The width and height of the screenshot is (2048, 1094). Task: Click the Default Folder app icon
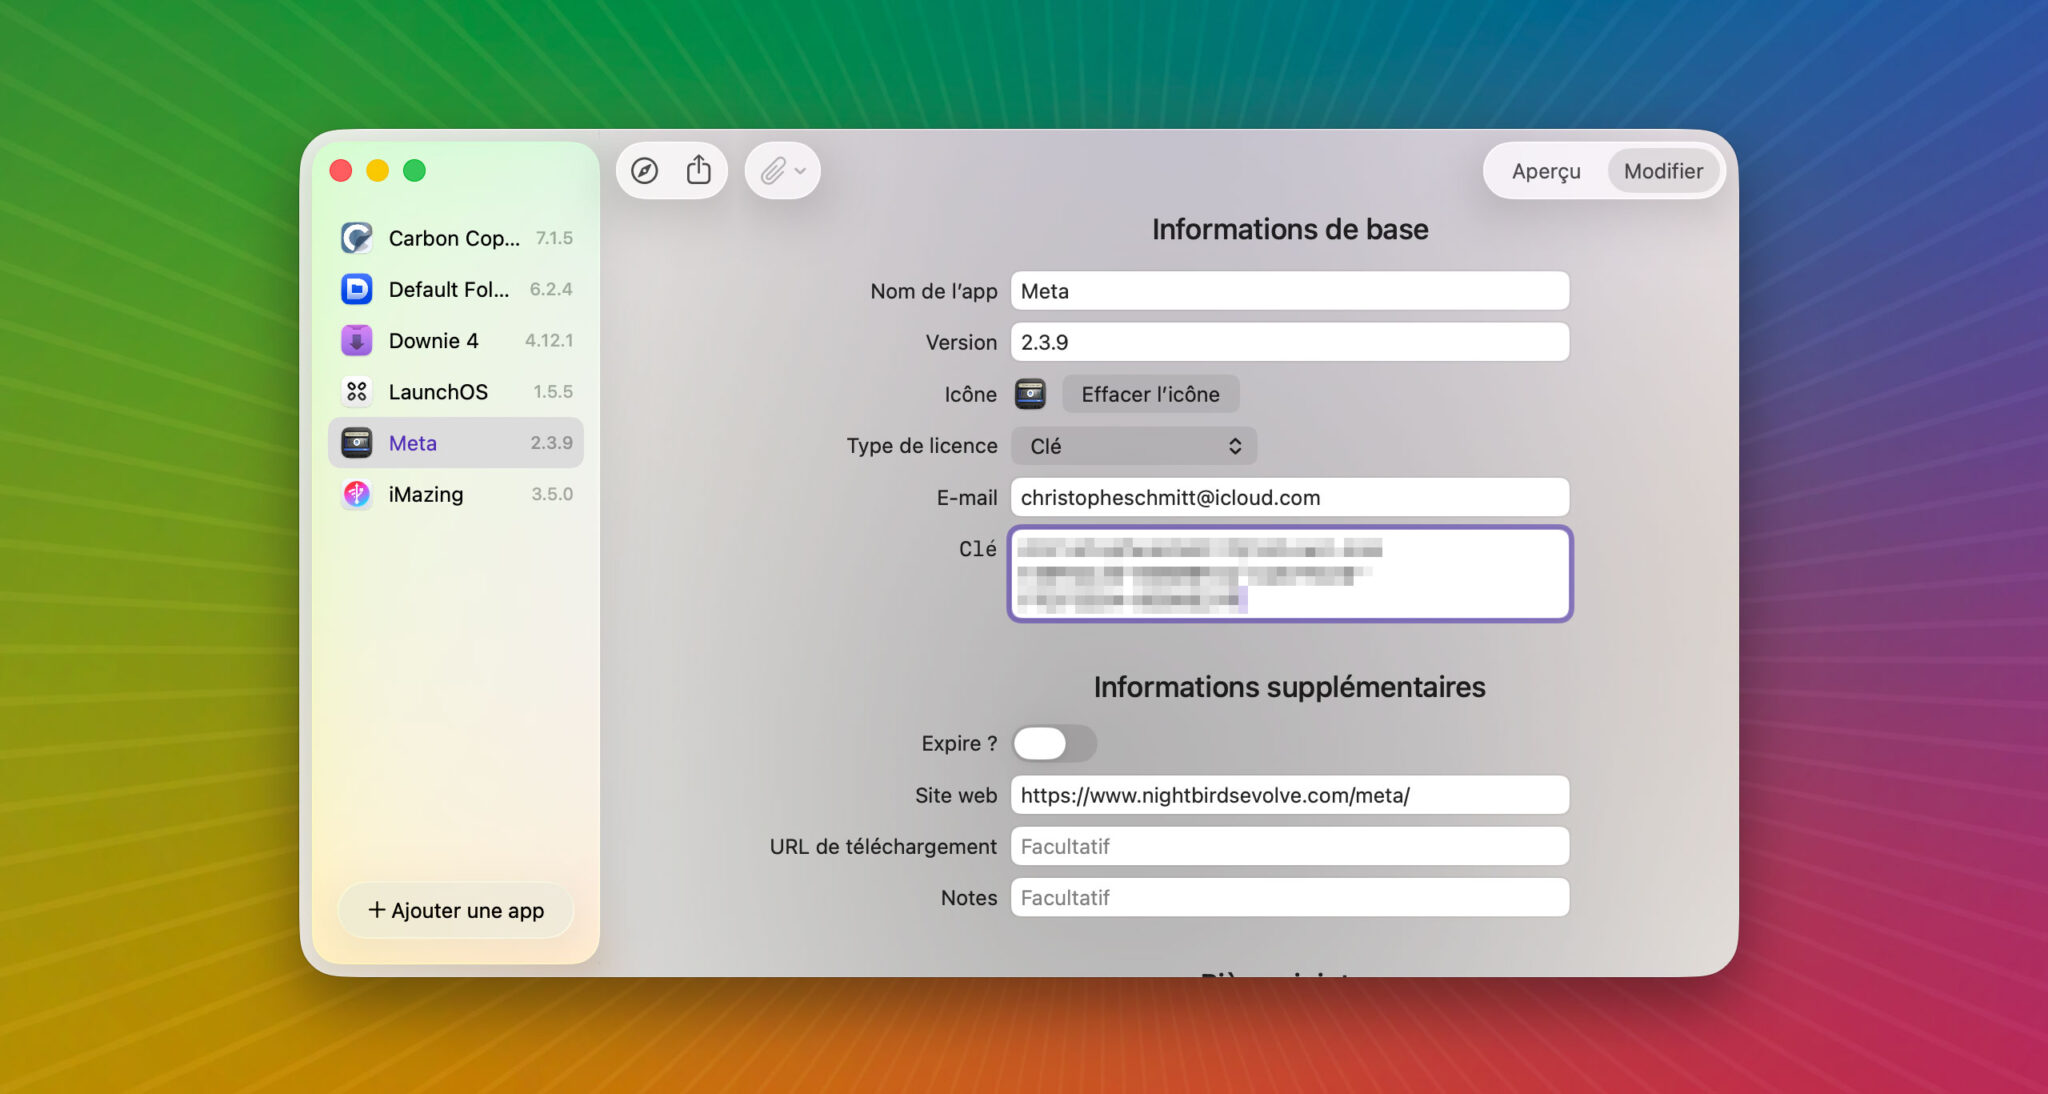357,289
